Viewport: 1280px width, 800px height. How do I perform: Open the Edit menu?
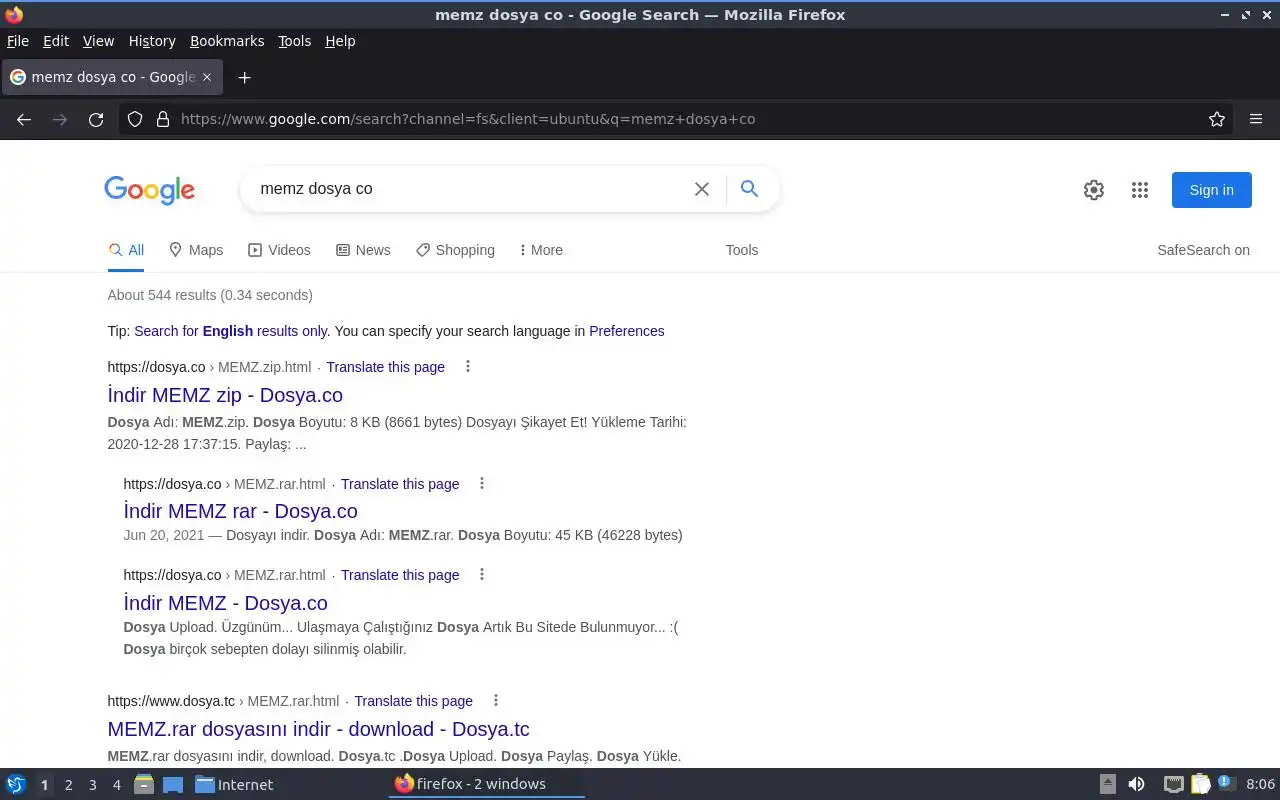click(x=56, y=41)
